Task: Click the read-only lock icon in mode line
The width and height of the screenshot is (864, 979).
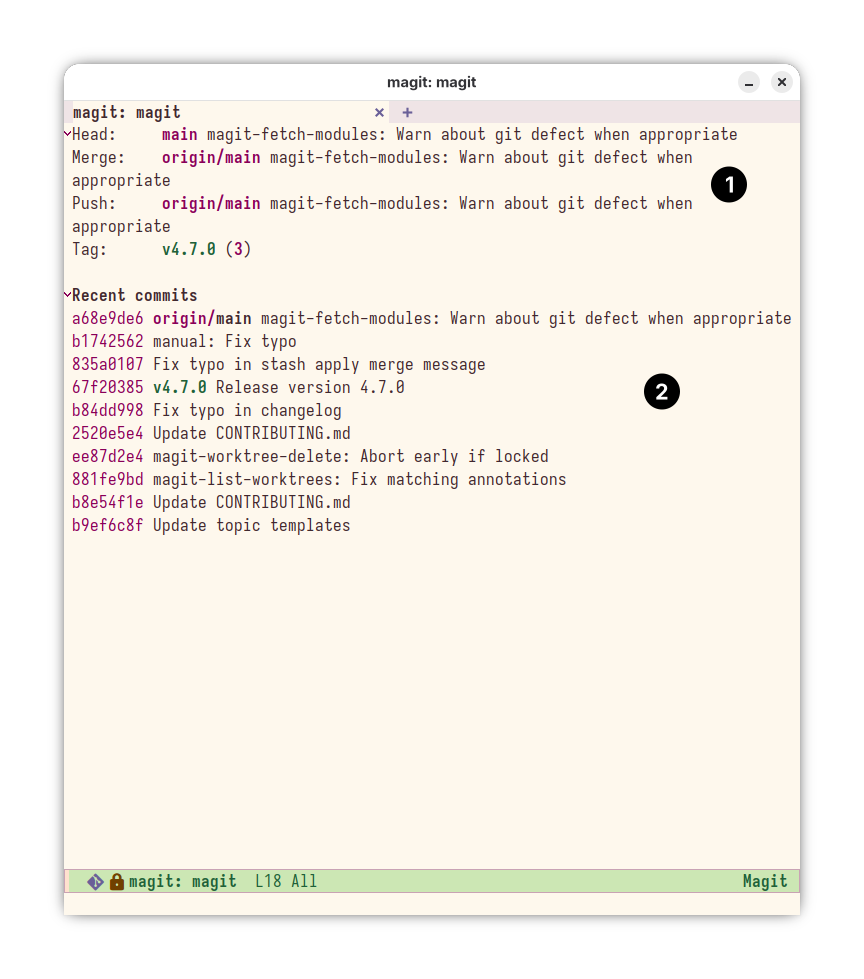Action: pos(117,882)
